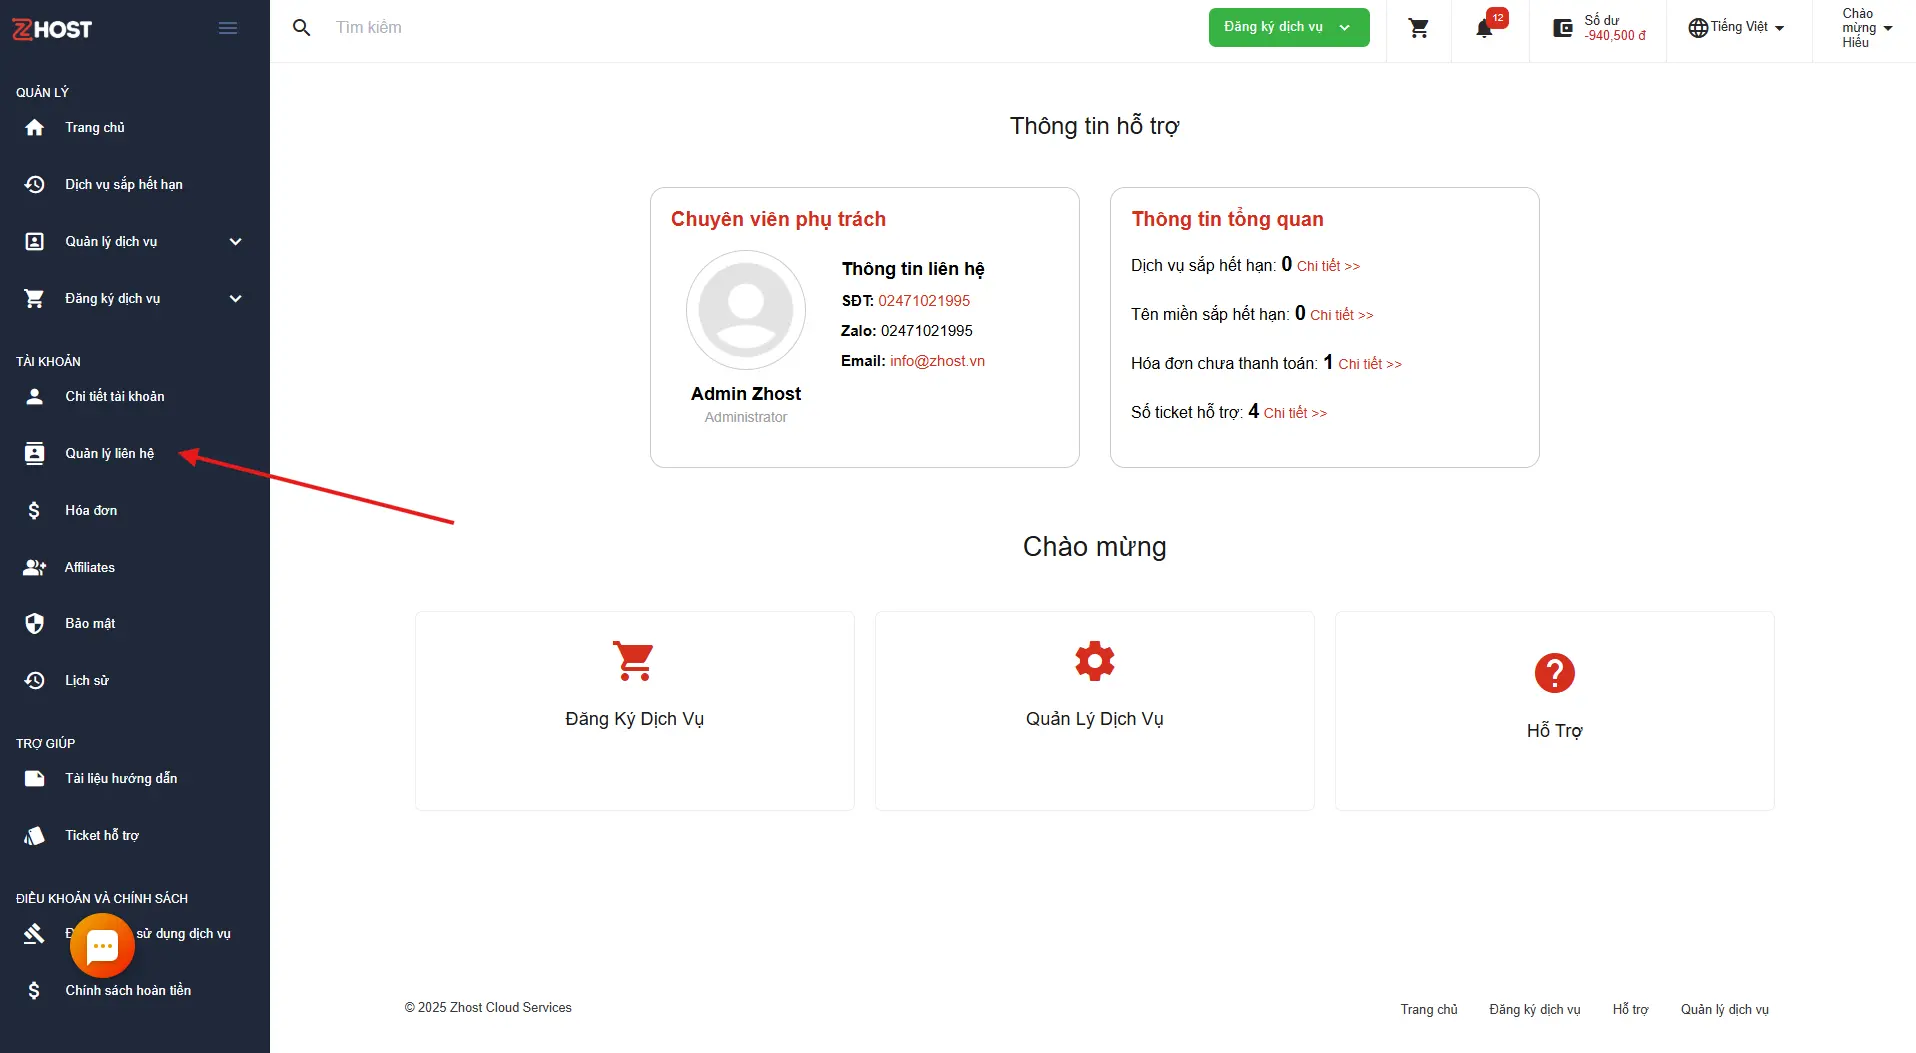
Task: Click the search magnifier icon
Action: click(301, 28)
